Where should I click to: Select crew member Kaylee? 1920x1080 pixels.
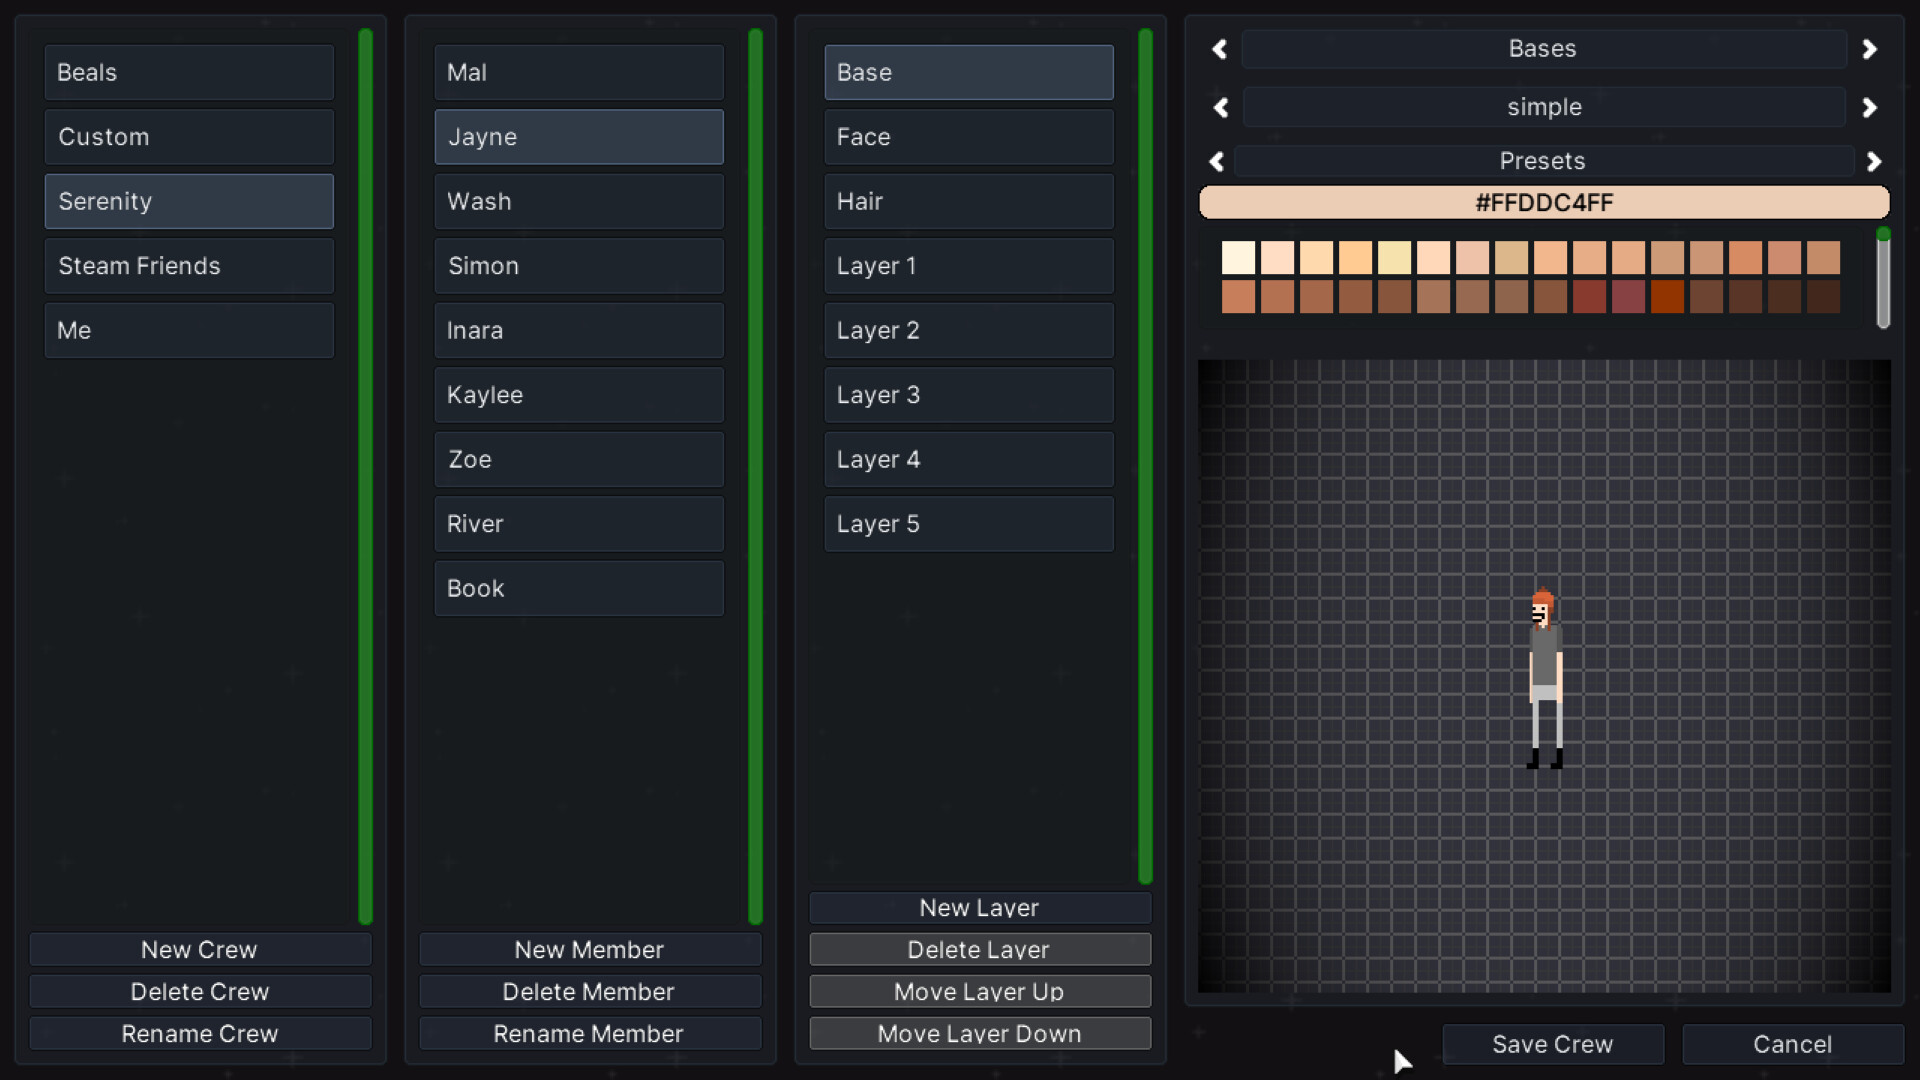[x=578, y=395]
